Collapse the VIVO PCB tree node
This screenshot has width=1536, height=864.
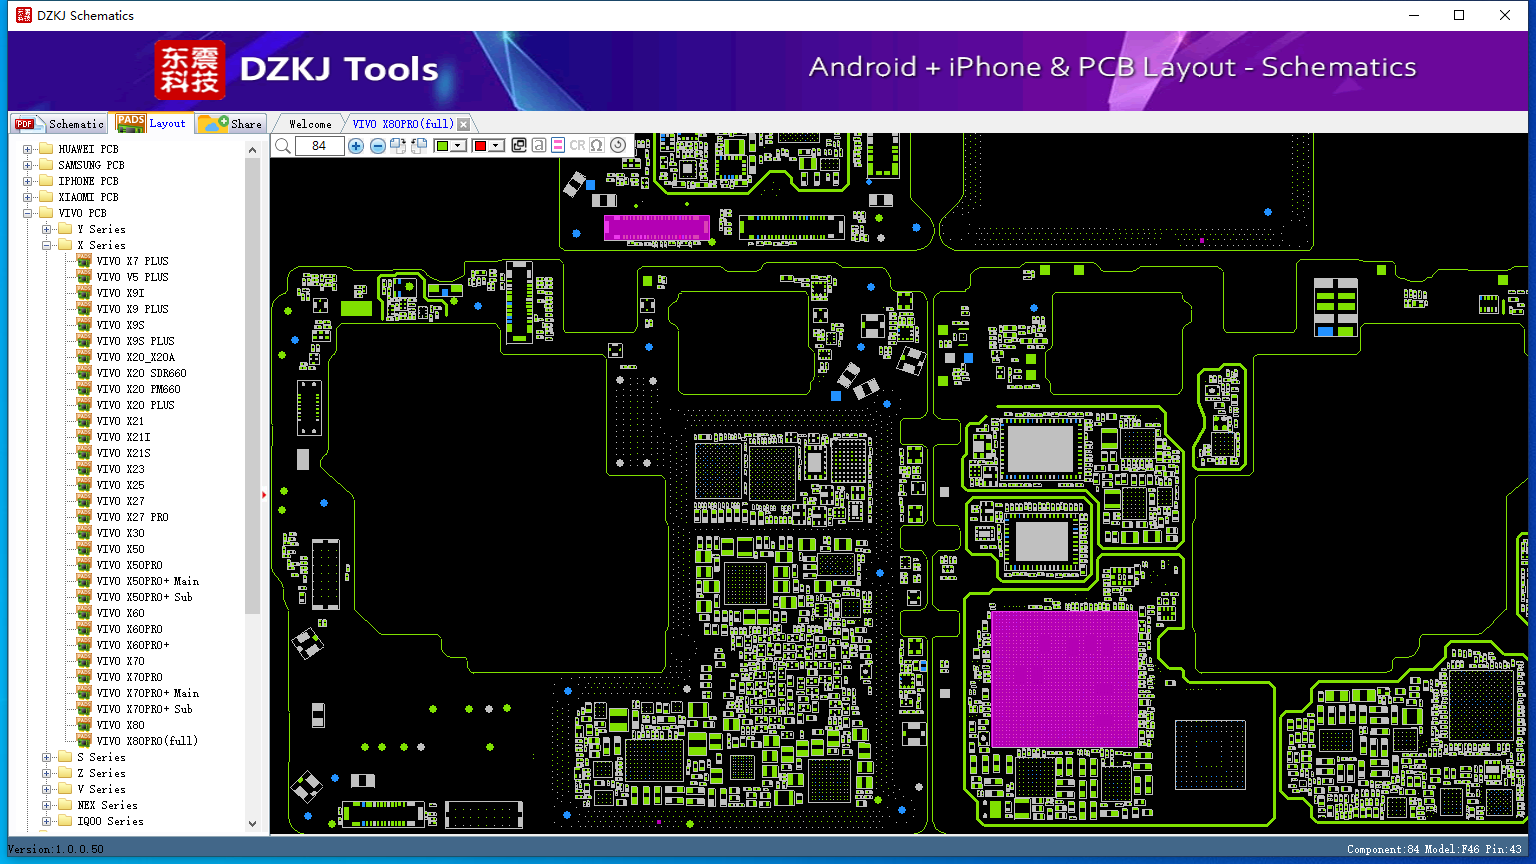pos(28,213)
